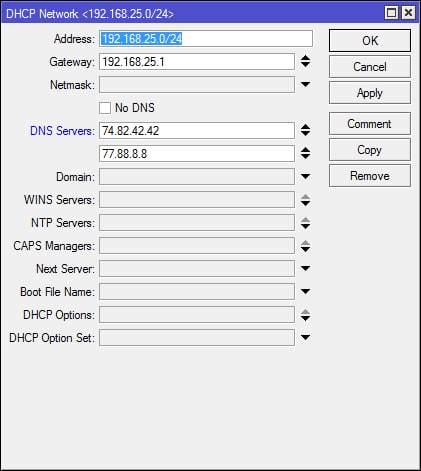Viewport: 421px width, 471px height.
Task: Expand the Next Server field arrow
Action: [x=305, y=269]
